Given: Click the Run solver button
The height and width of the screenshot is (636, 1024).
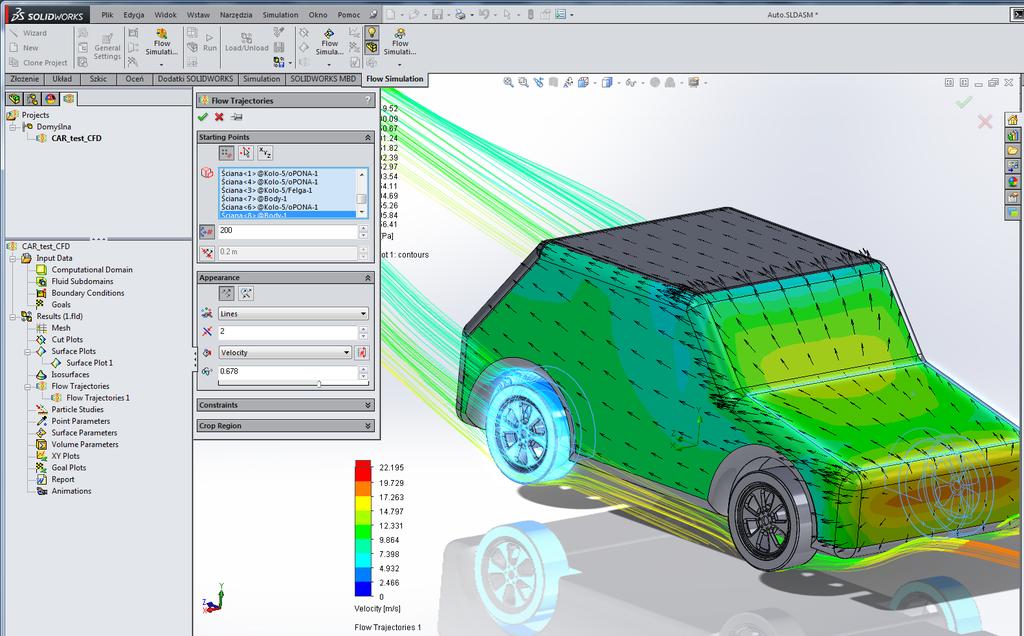Looking at the screenshot, I should (x=210, y=42).
